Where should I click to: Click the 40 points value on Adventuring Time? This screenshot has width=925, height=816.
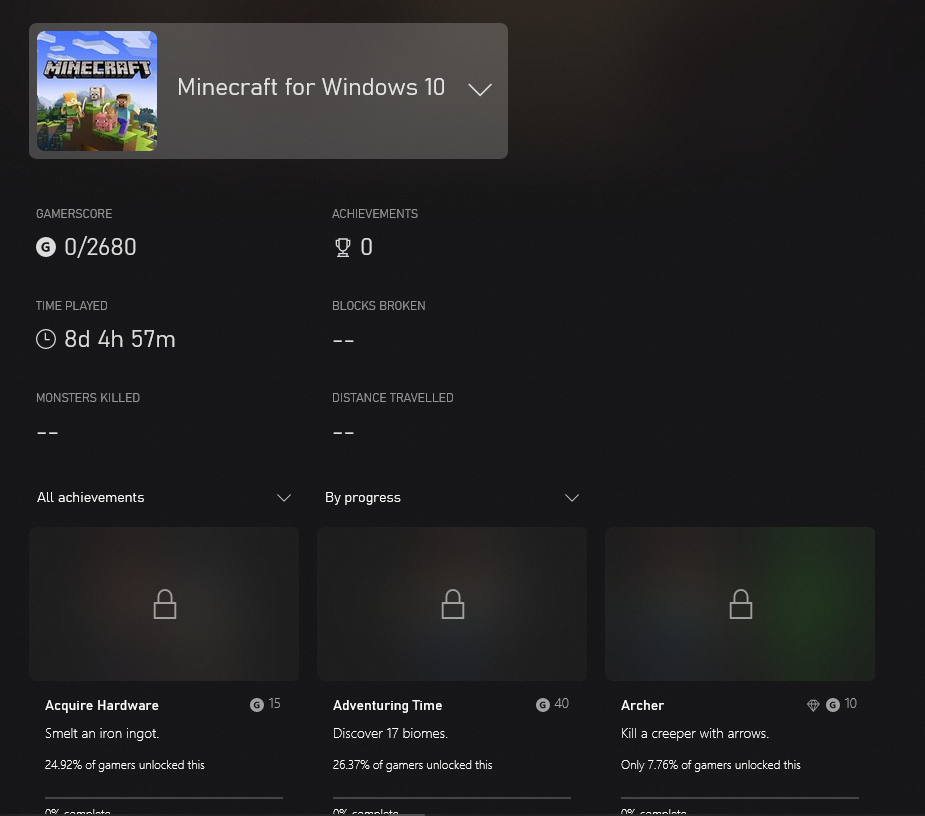[562, 704]
